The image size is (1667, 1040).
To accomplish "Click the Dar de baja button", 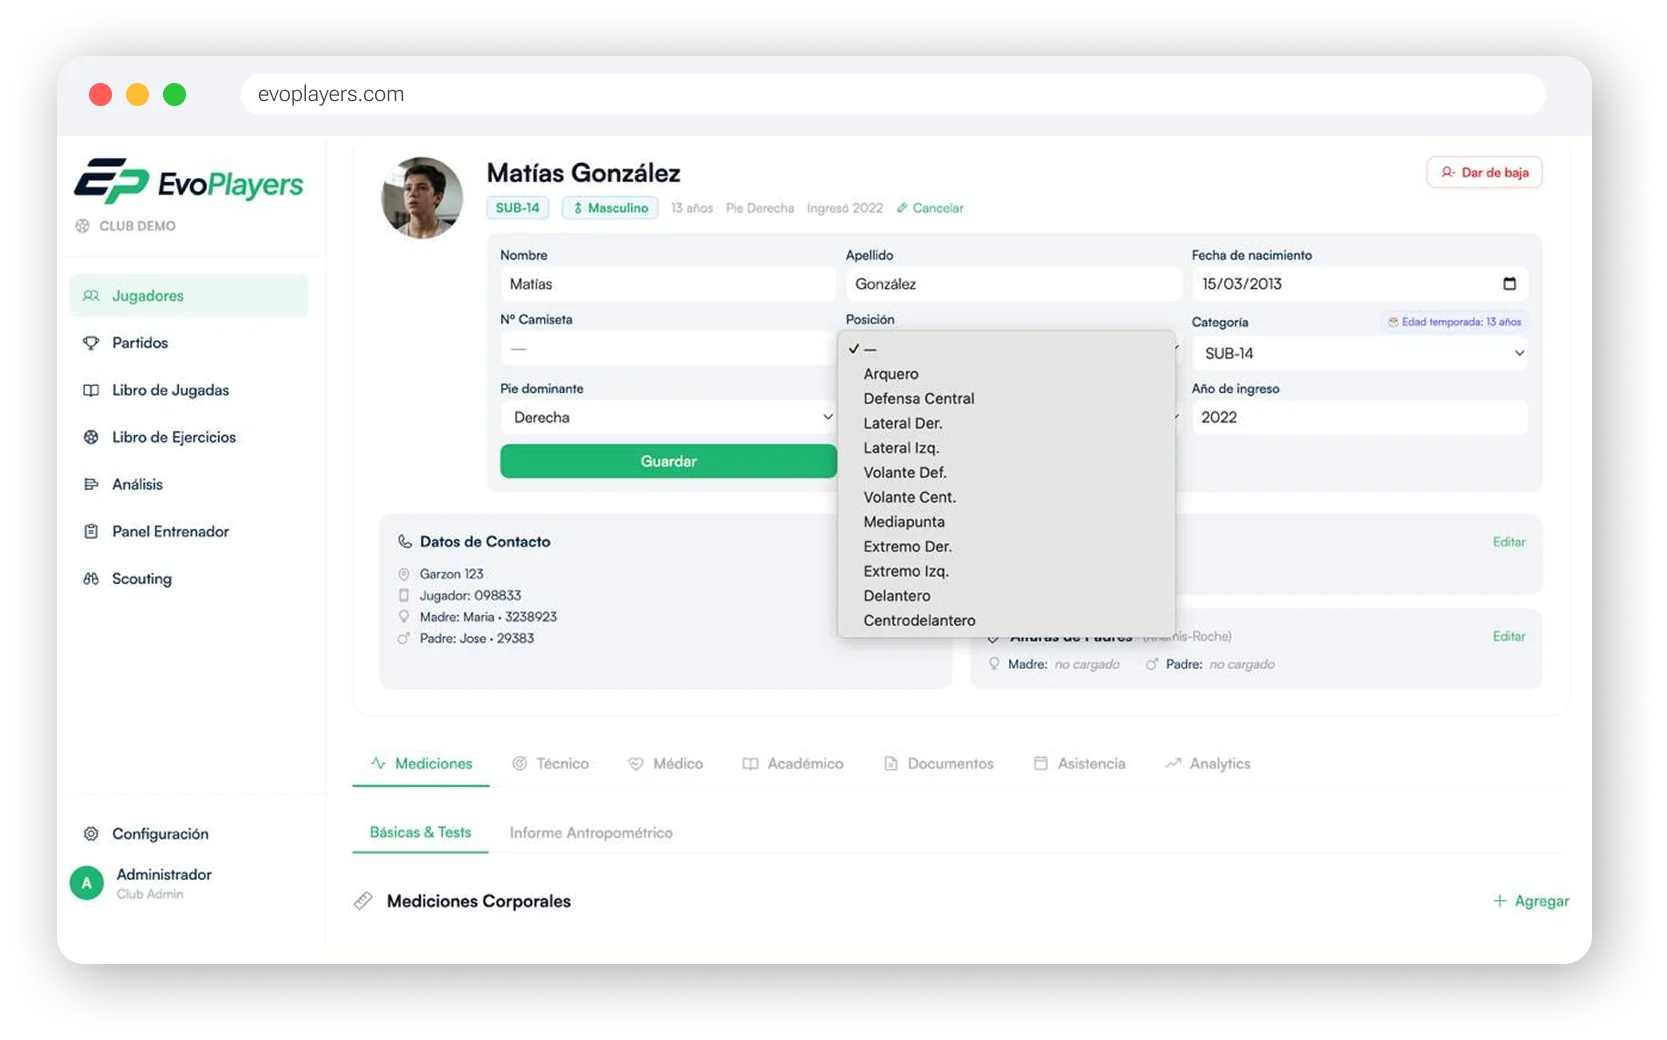I will (1484, 172).
